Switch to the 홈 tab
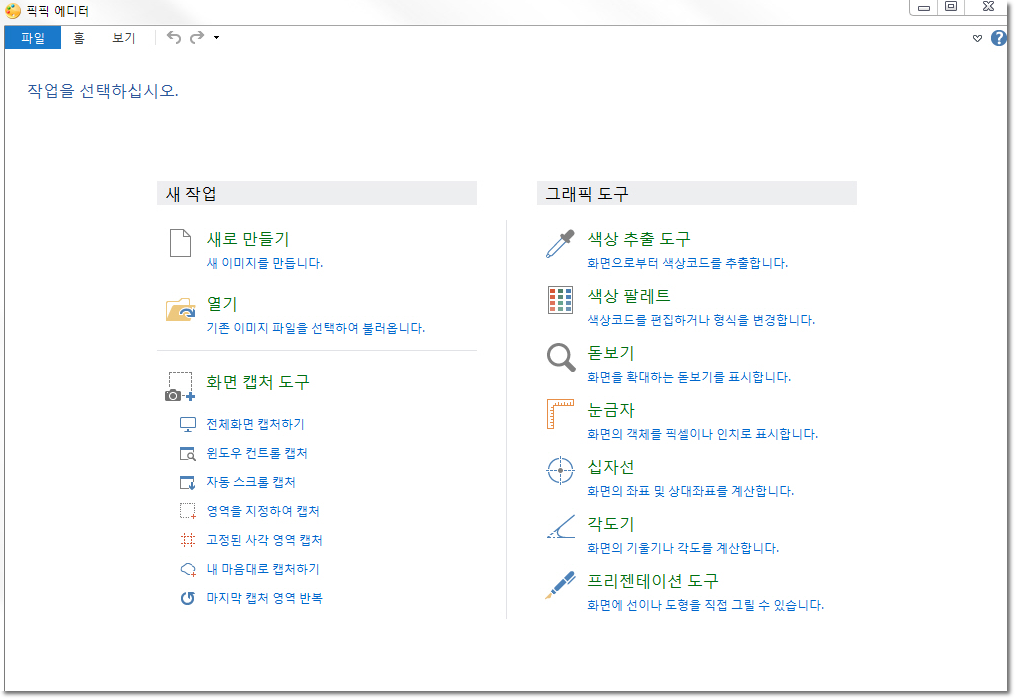 click(x=78, y=38)
